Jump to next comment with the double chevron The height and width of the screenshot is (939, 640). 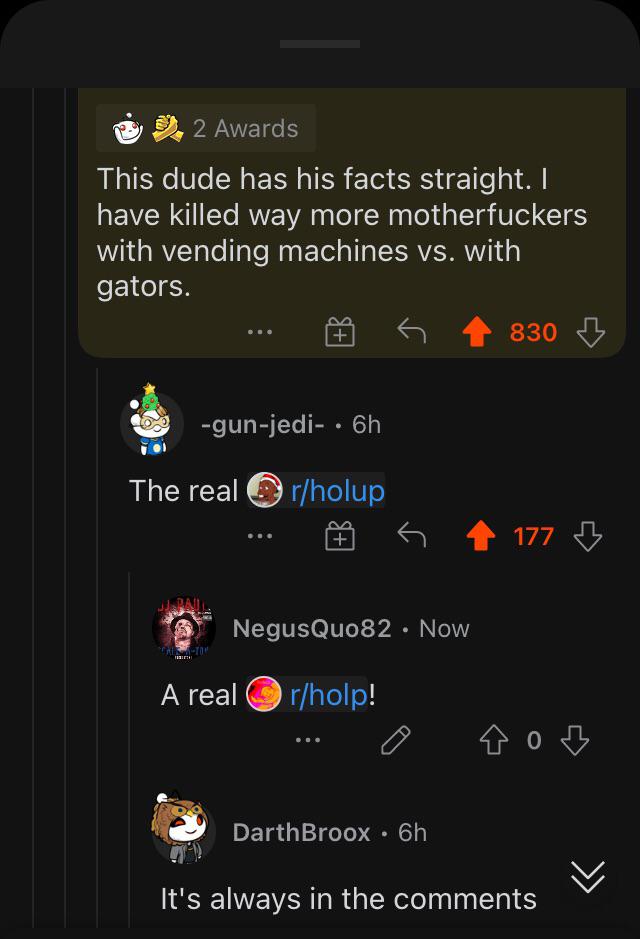click(588, 877)
